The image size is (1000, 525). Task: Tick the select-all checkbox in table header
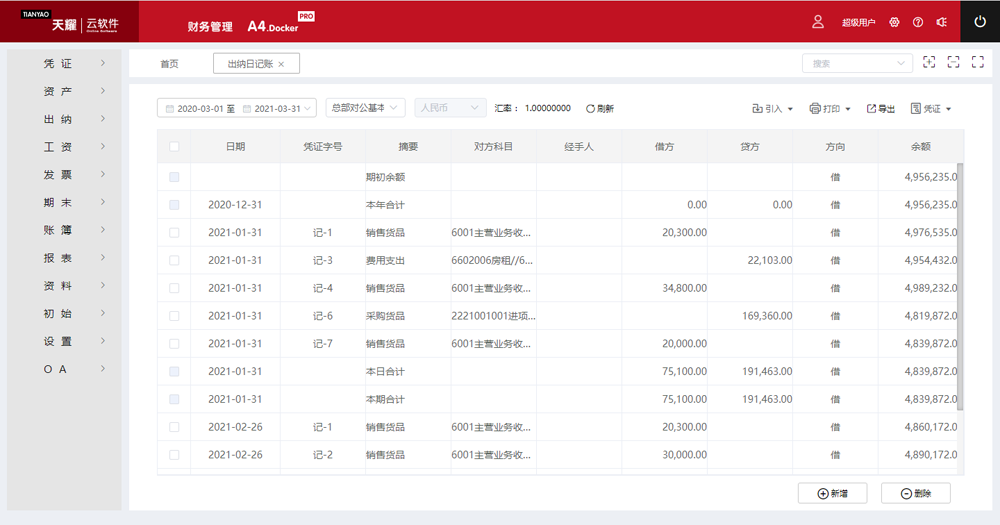tap(175, 146)
